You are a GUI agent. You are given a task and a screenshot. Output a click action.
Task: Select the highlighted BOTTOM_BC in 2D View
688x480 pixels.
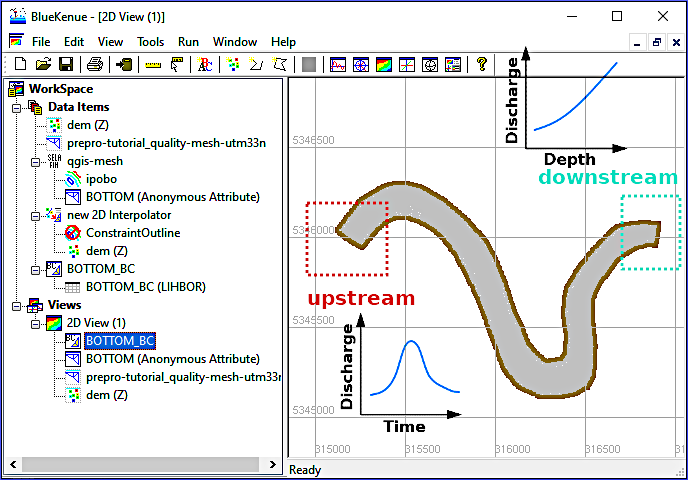tap(120, 341)
